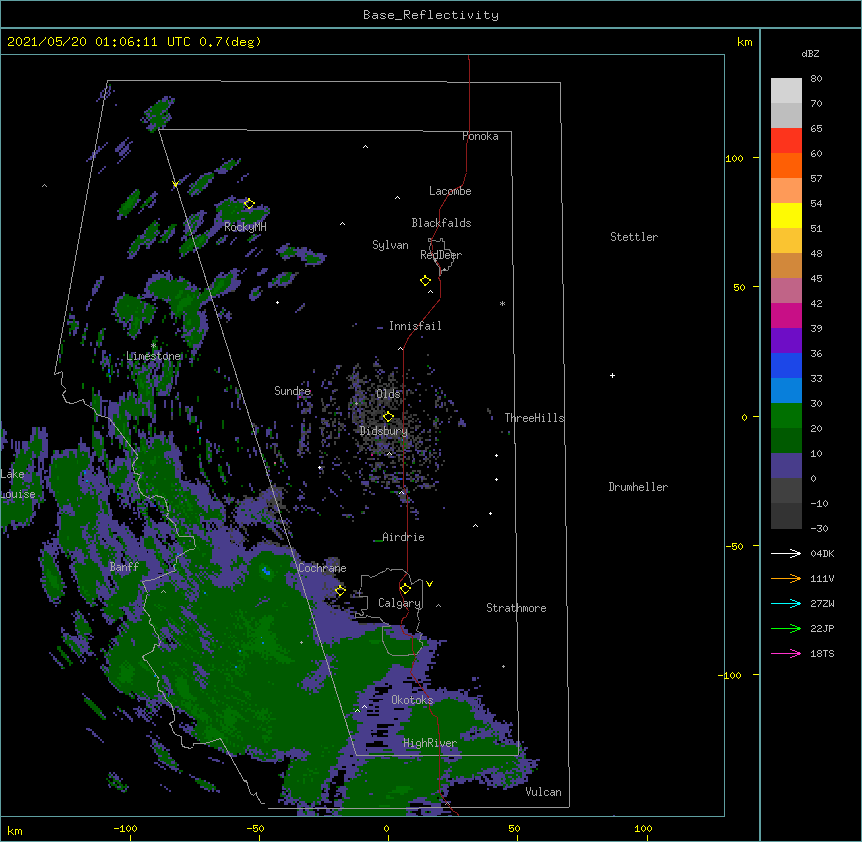Image resolution: width=862 pixels, height=842 pixels.
Task: Click the white star marker near Limestone
Action: tap(154, 346)
